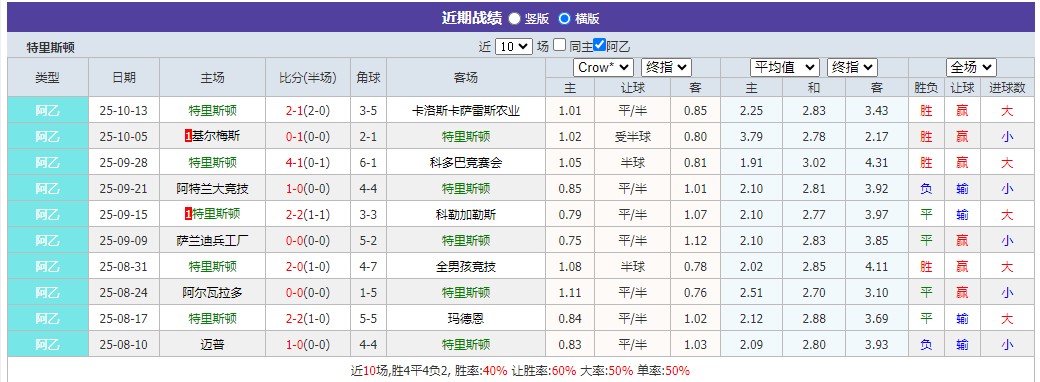Open home team 阿尔瓦拉多

[x=213, y=292]
